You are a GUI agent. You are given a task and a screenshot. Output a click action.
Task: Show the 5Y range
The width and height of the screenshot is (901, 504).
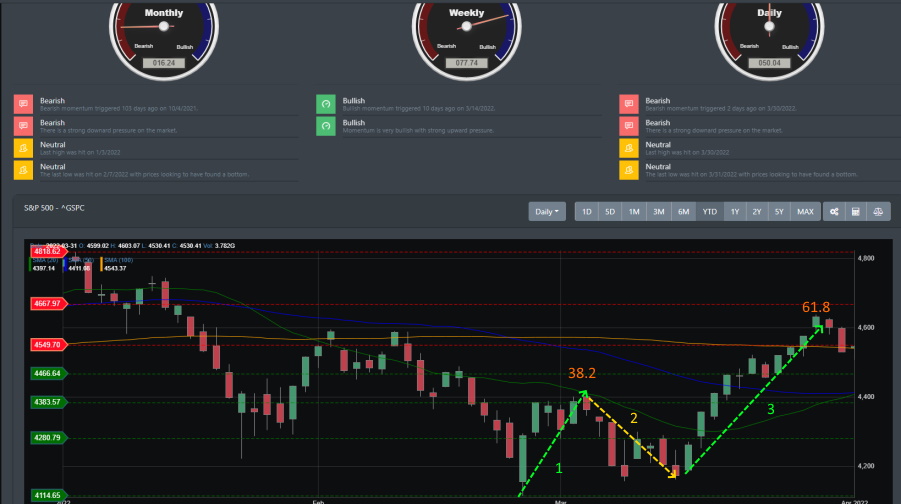779,211
